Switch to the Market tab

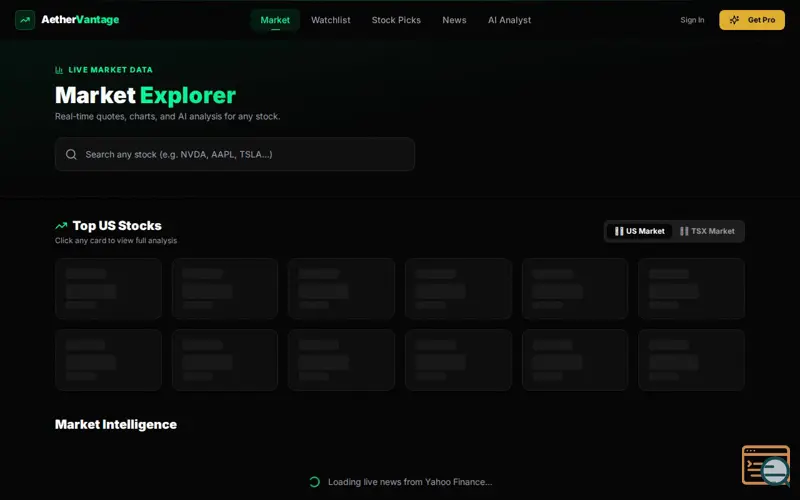click(275, 20)
